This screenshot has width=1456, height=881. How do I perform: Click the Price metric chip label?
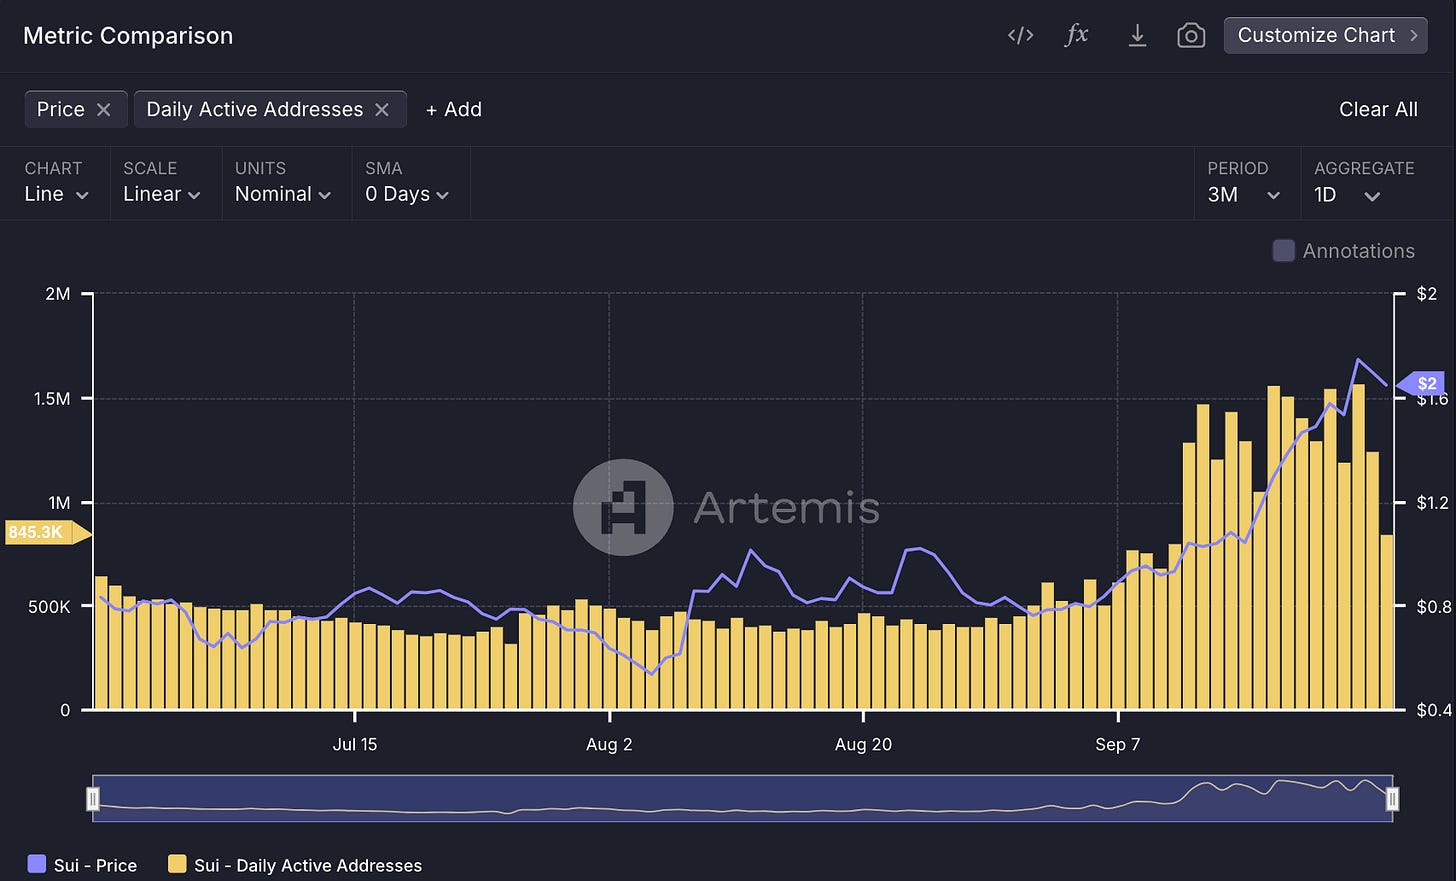click(61, 110)
